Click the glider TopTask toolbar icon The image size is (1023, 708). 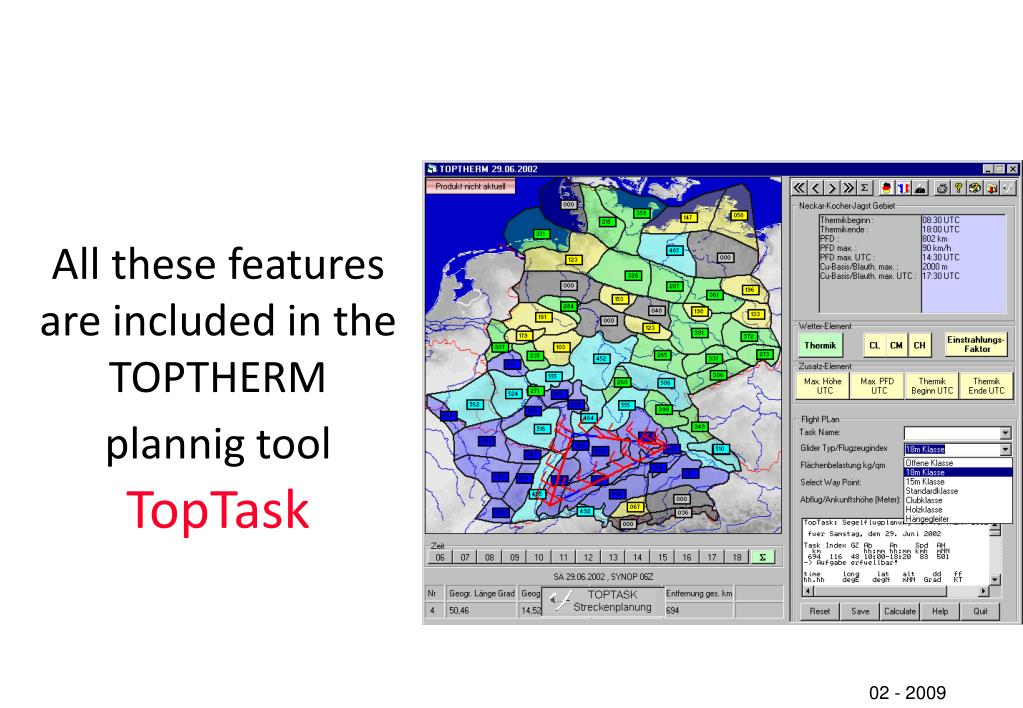coord(1008,188)
